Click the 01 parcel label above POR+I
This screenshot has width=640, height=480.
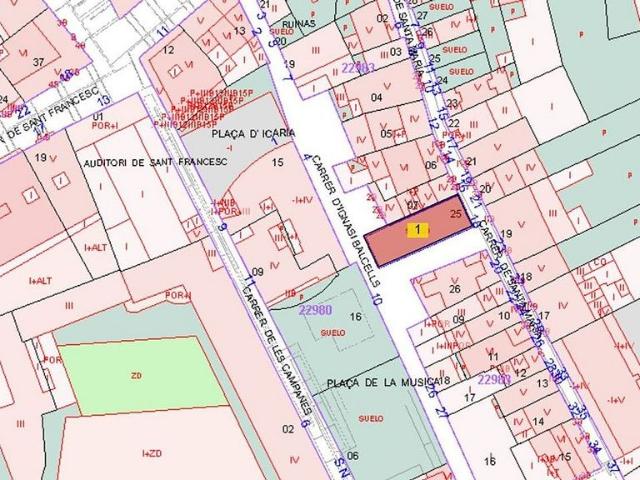[x=98, y=117]
